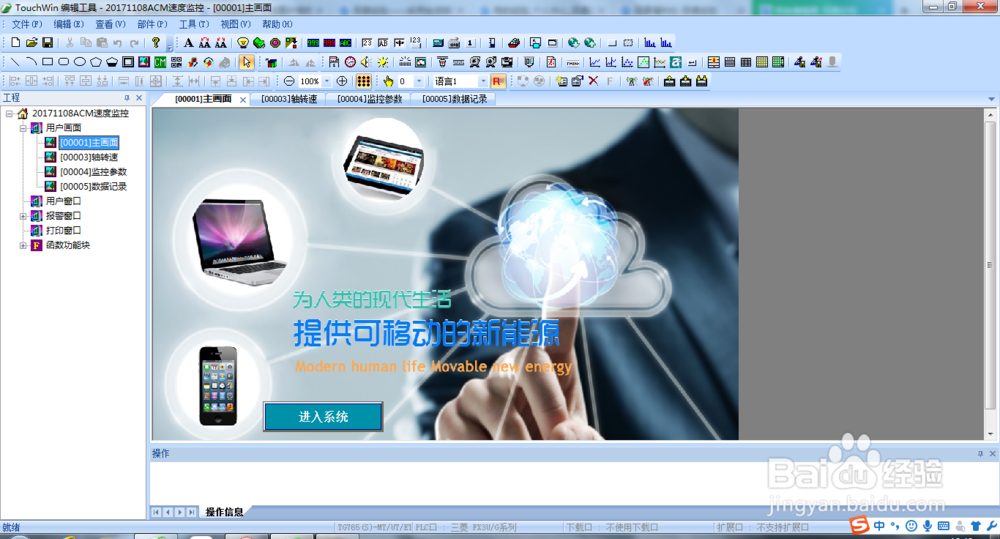Expand the 函数功能块 tree node
Image resolution: width=1000 pixels, height=539 pixels.
(23, 246)
